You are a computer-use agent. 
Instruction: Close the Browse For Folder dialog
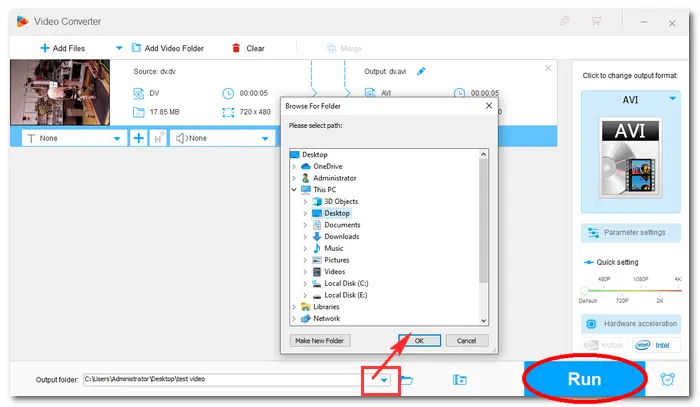click(x=489, y=106)
